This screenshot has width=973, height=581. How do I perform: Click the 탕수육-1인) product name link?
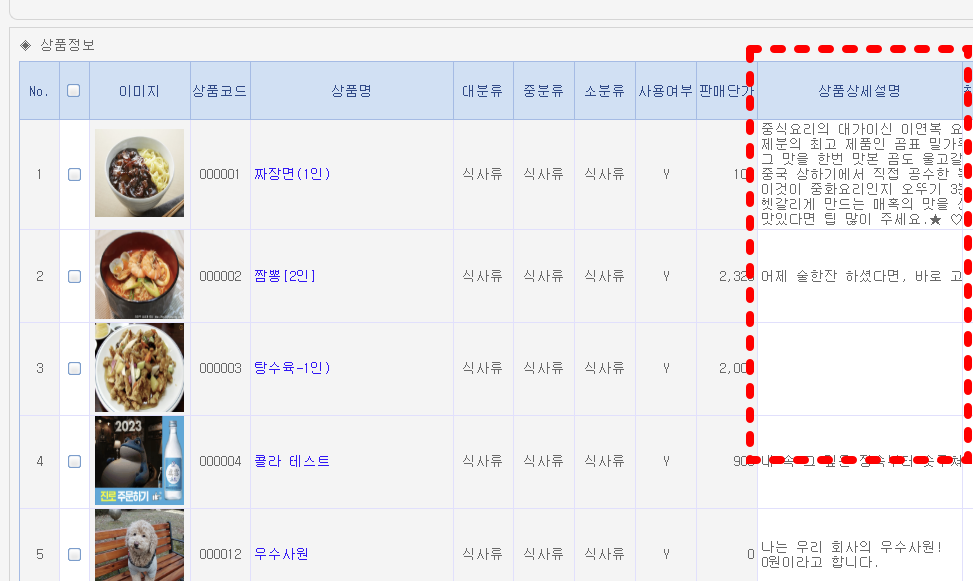[292, 368]
